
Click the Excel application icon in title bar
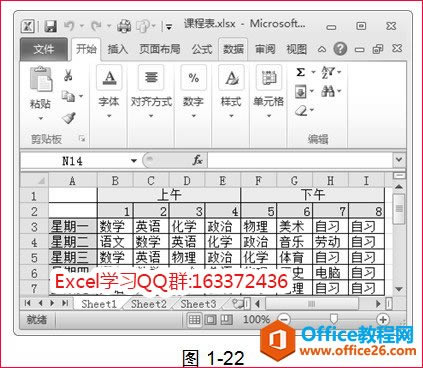pos(27,26)
